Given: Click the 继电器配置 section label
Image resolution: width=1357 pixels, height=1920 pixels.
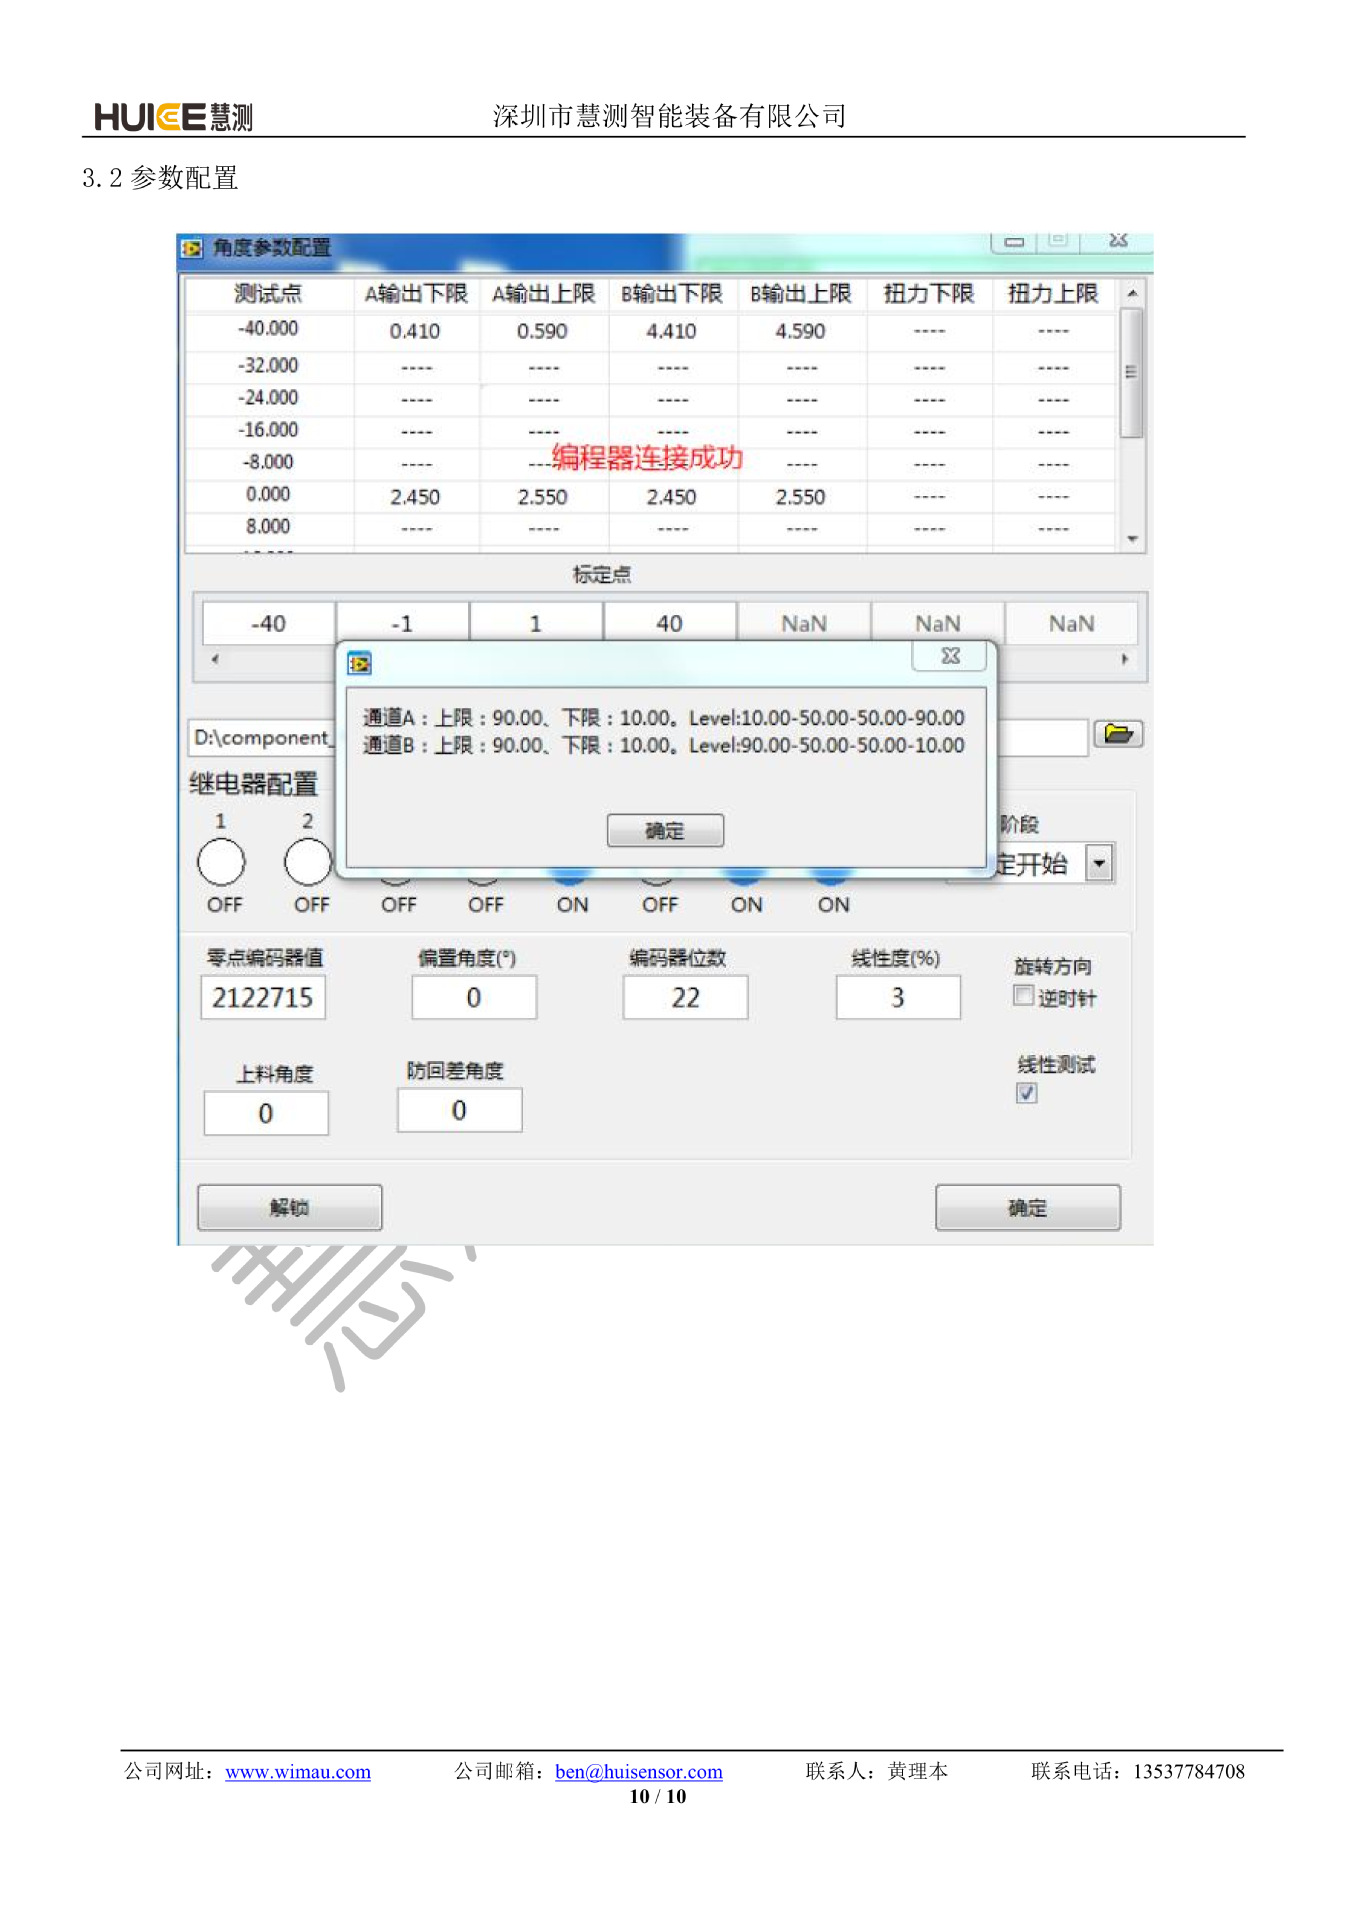Looking at the screenshot, I should tap(253, 784).
